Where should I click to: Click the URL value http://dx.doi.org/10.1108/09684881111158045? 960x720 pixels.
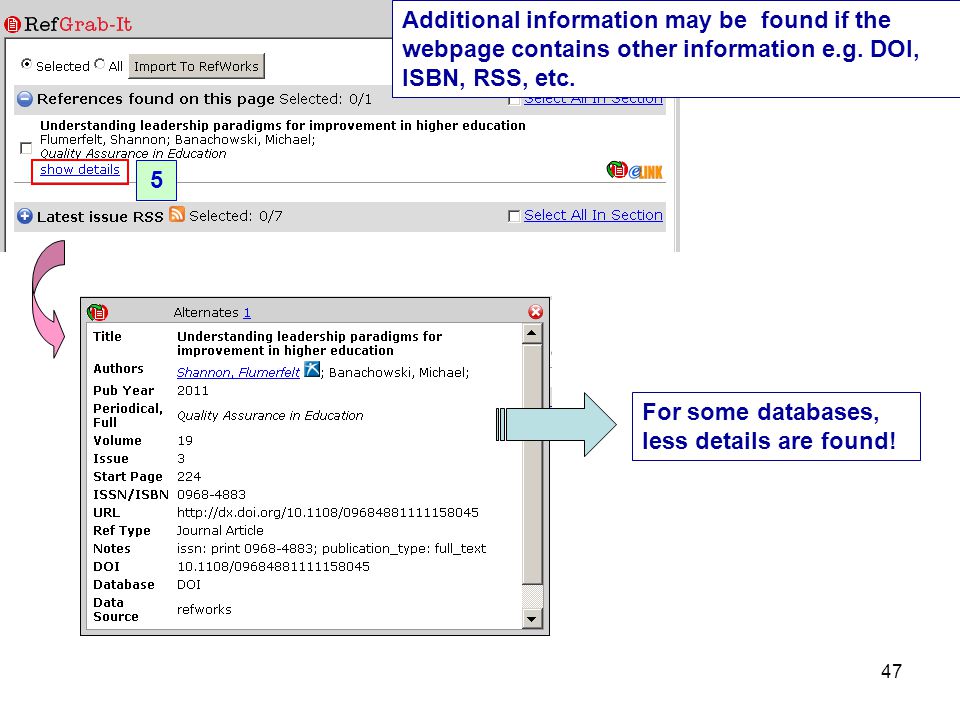328,512
